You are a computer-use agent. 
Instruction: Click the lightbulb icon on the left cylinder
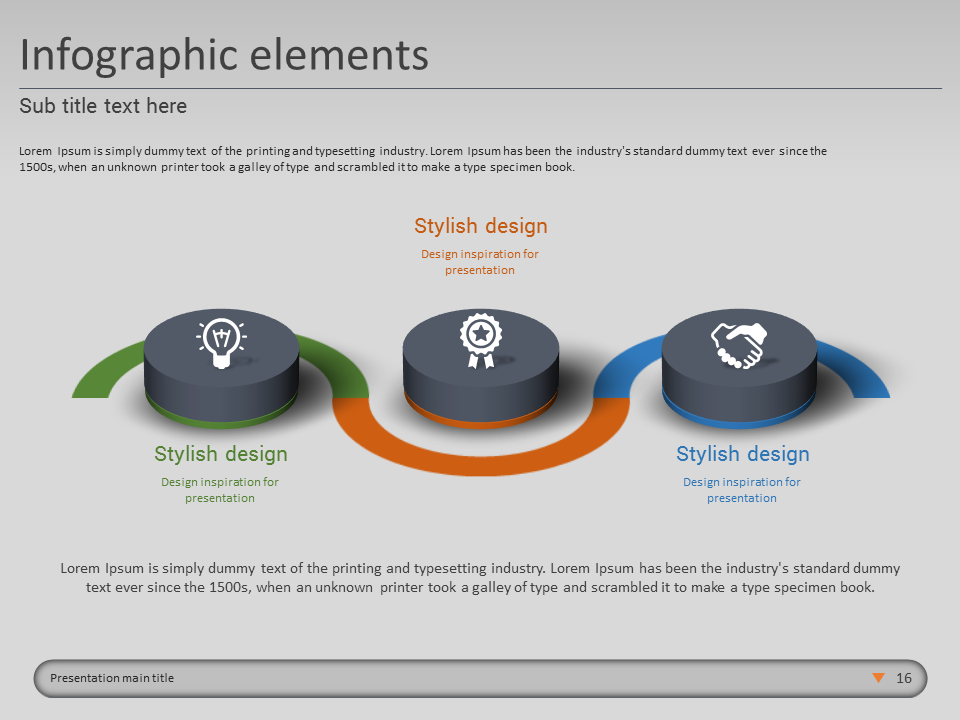tap(221, 343)
